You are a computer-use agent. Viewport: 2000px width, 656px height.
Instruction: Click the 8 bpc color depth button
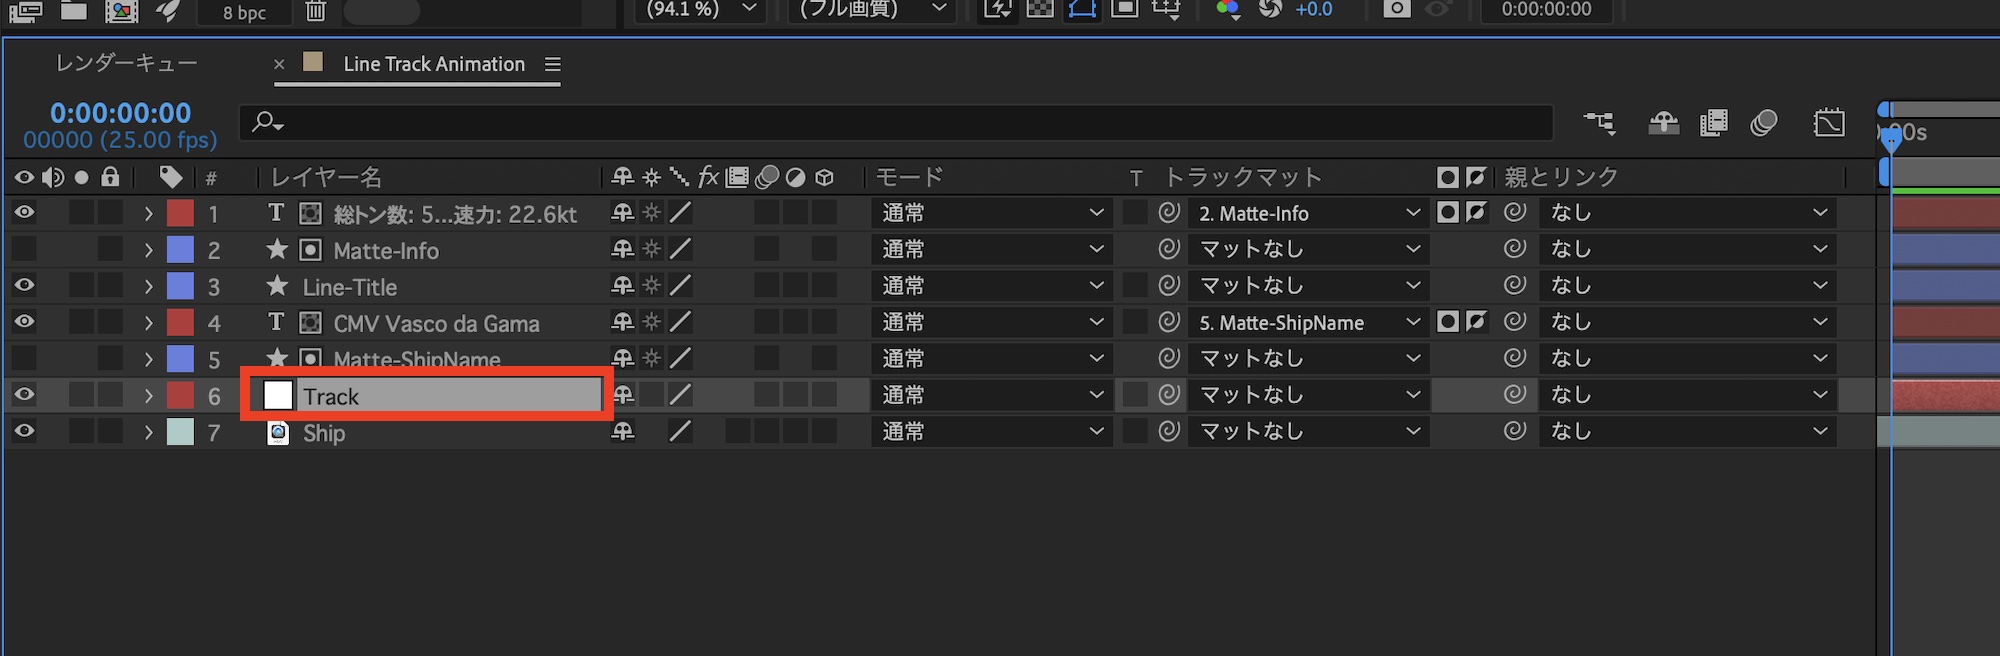(244, 12)
